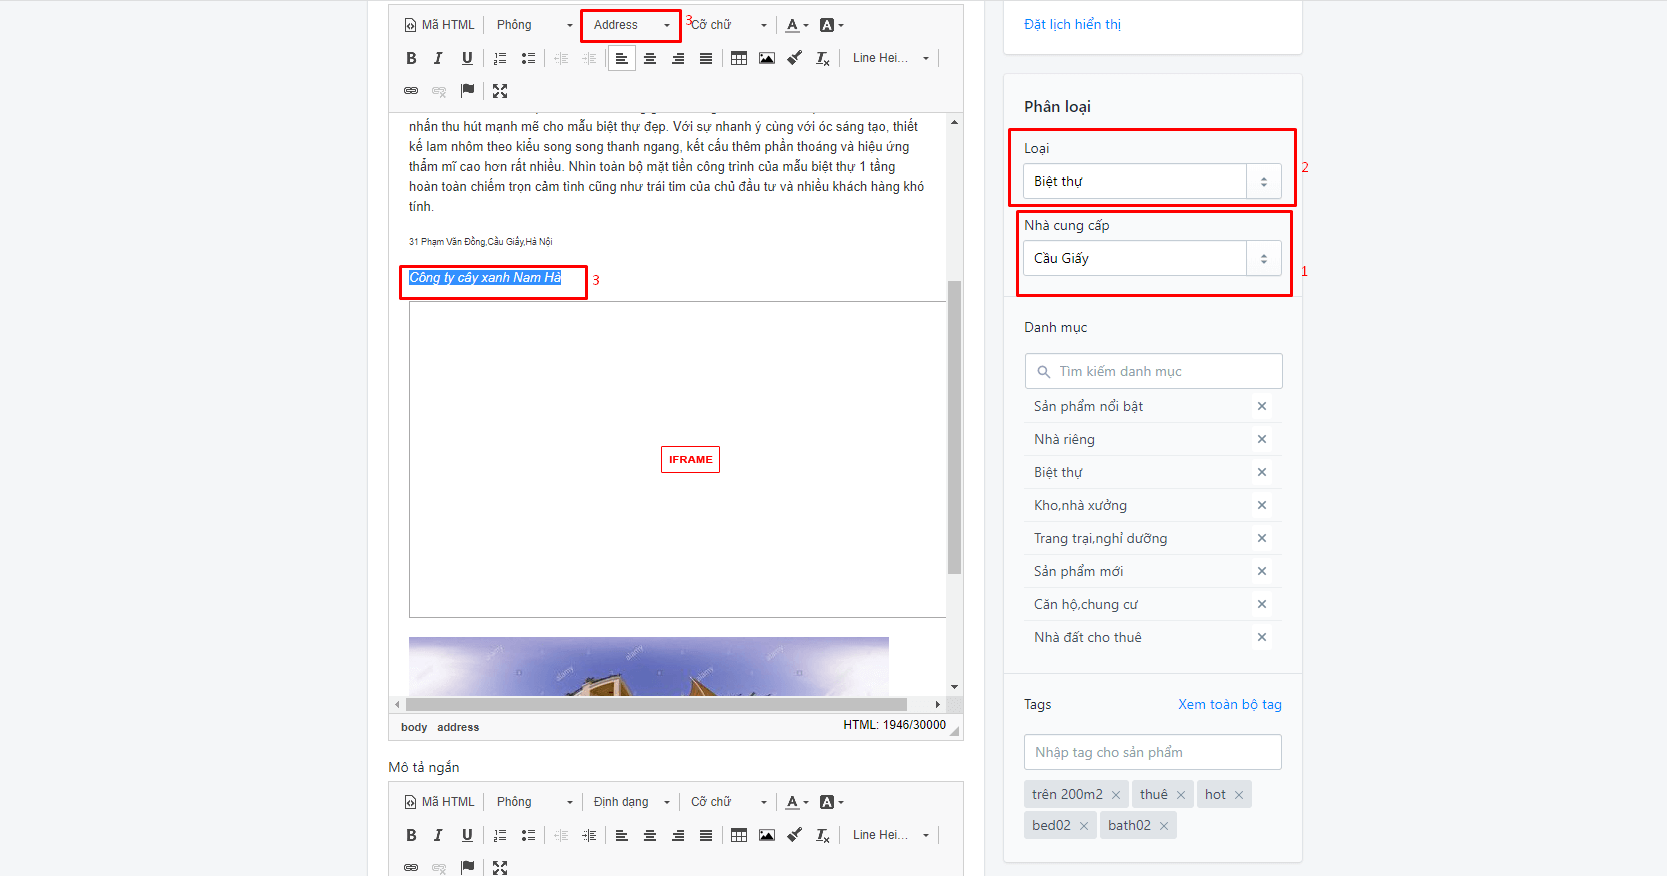Remove Kho,nhà xưởng category
1667x876 pixels.
click(1262, 505)
